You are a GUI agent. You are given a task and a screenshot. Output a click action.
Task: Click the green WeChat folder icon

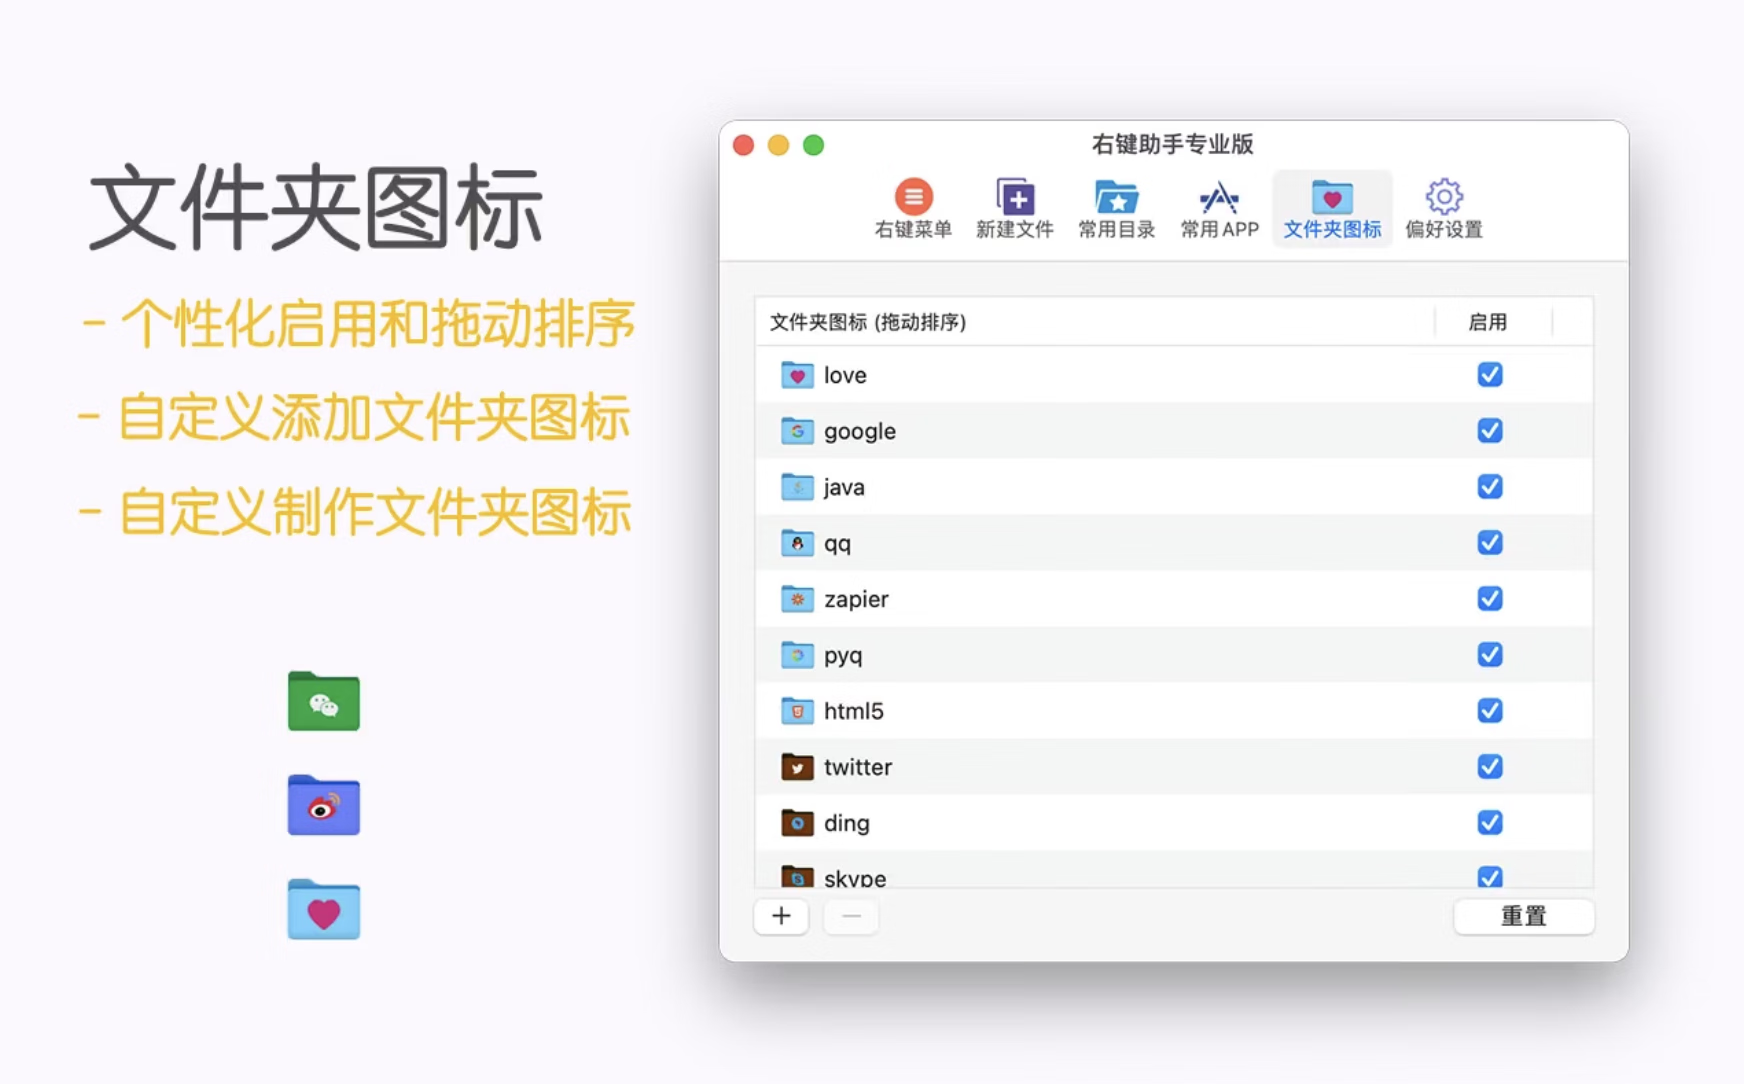[323, 702]
